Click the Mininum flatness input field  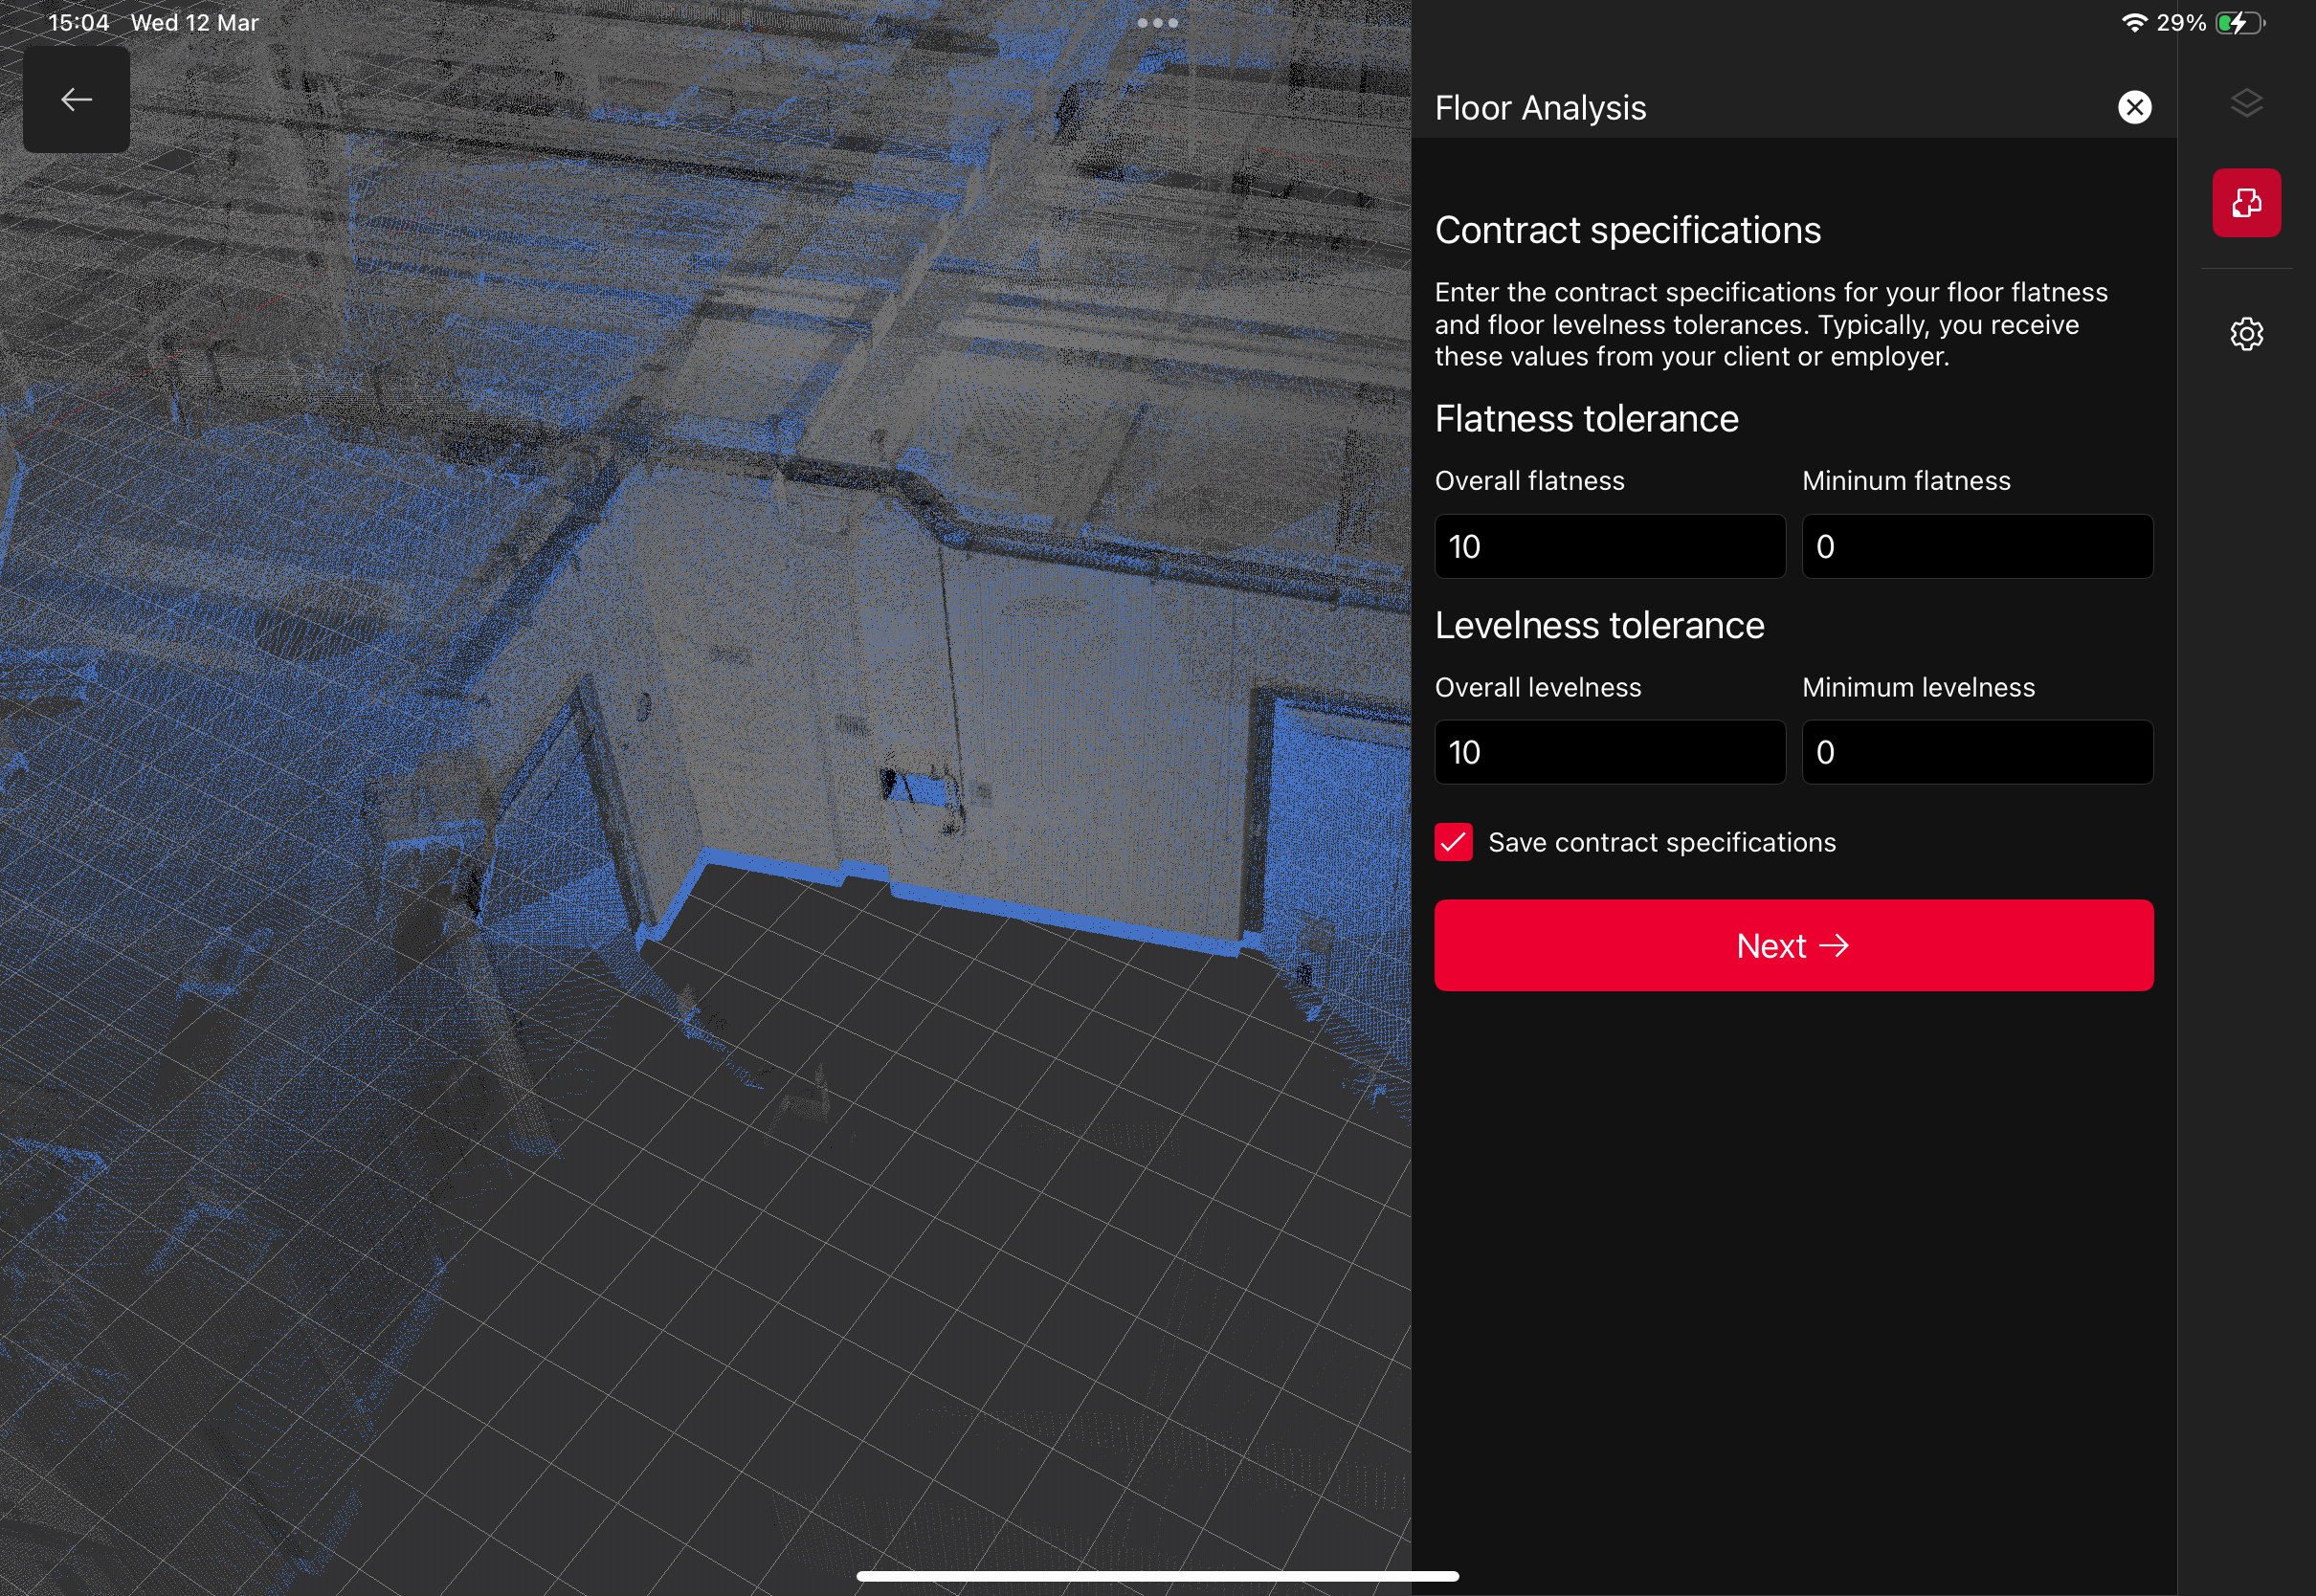pos(1976,546)
